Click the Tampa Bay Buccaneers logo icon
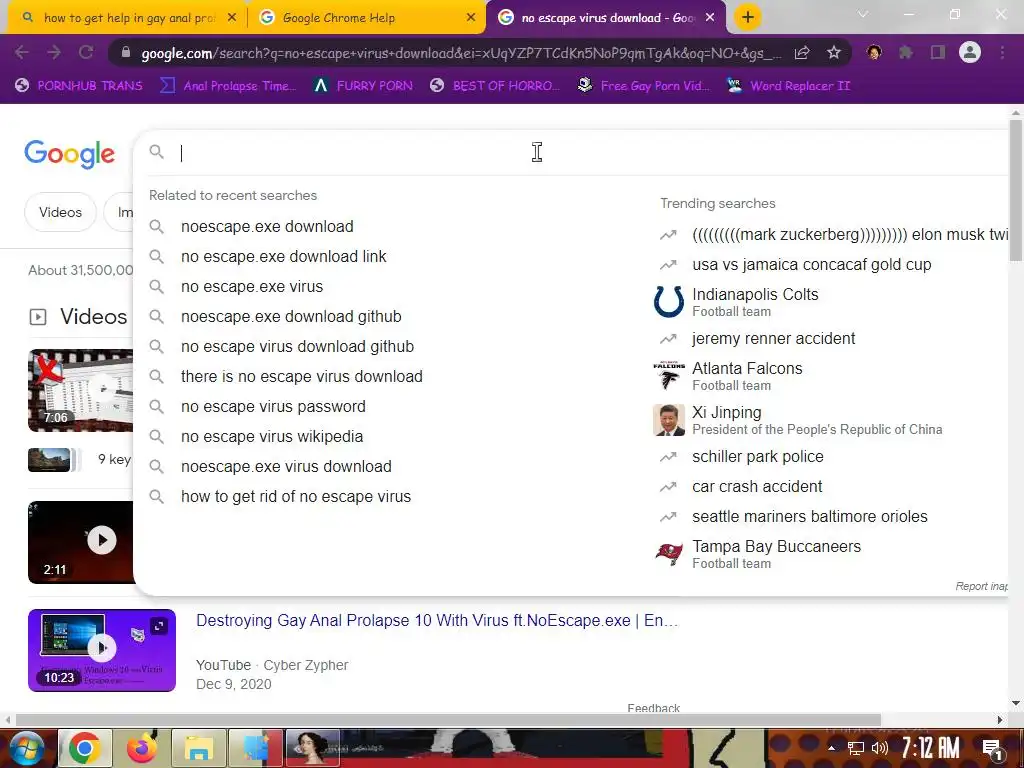The height and width of the screenshot is (768, 1024). click(669, 554)
